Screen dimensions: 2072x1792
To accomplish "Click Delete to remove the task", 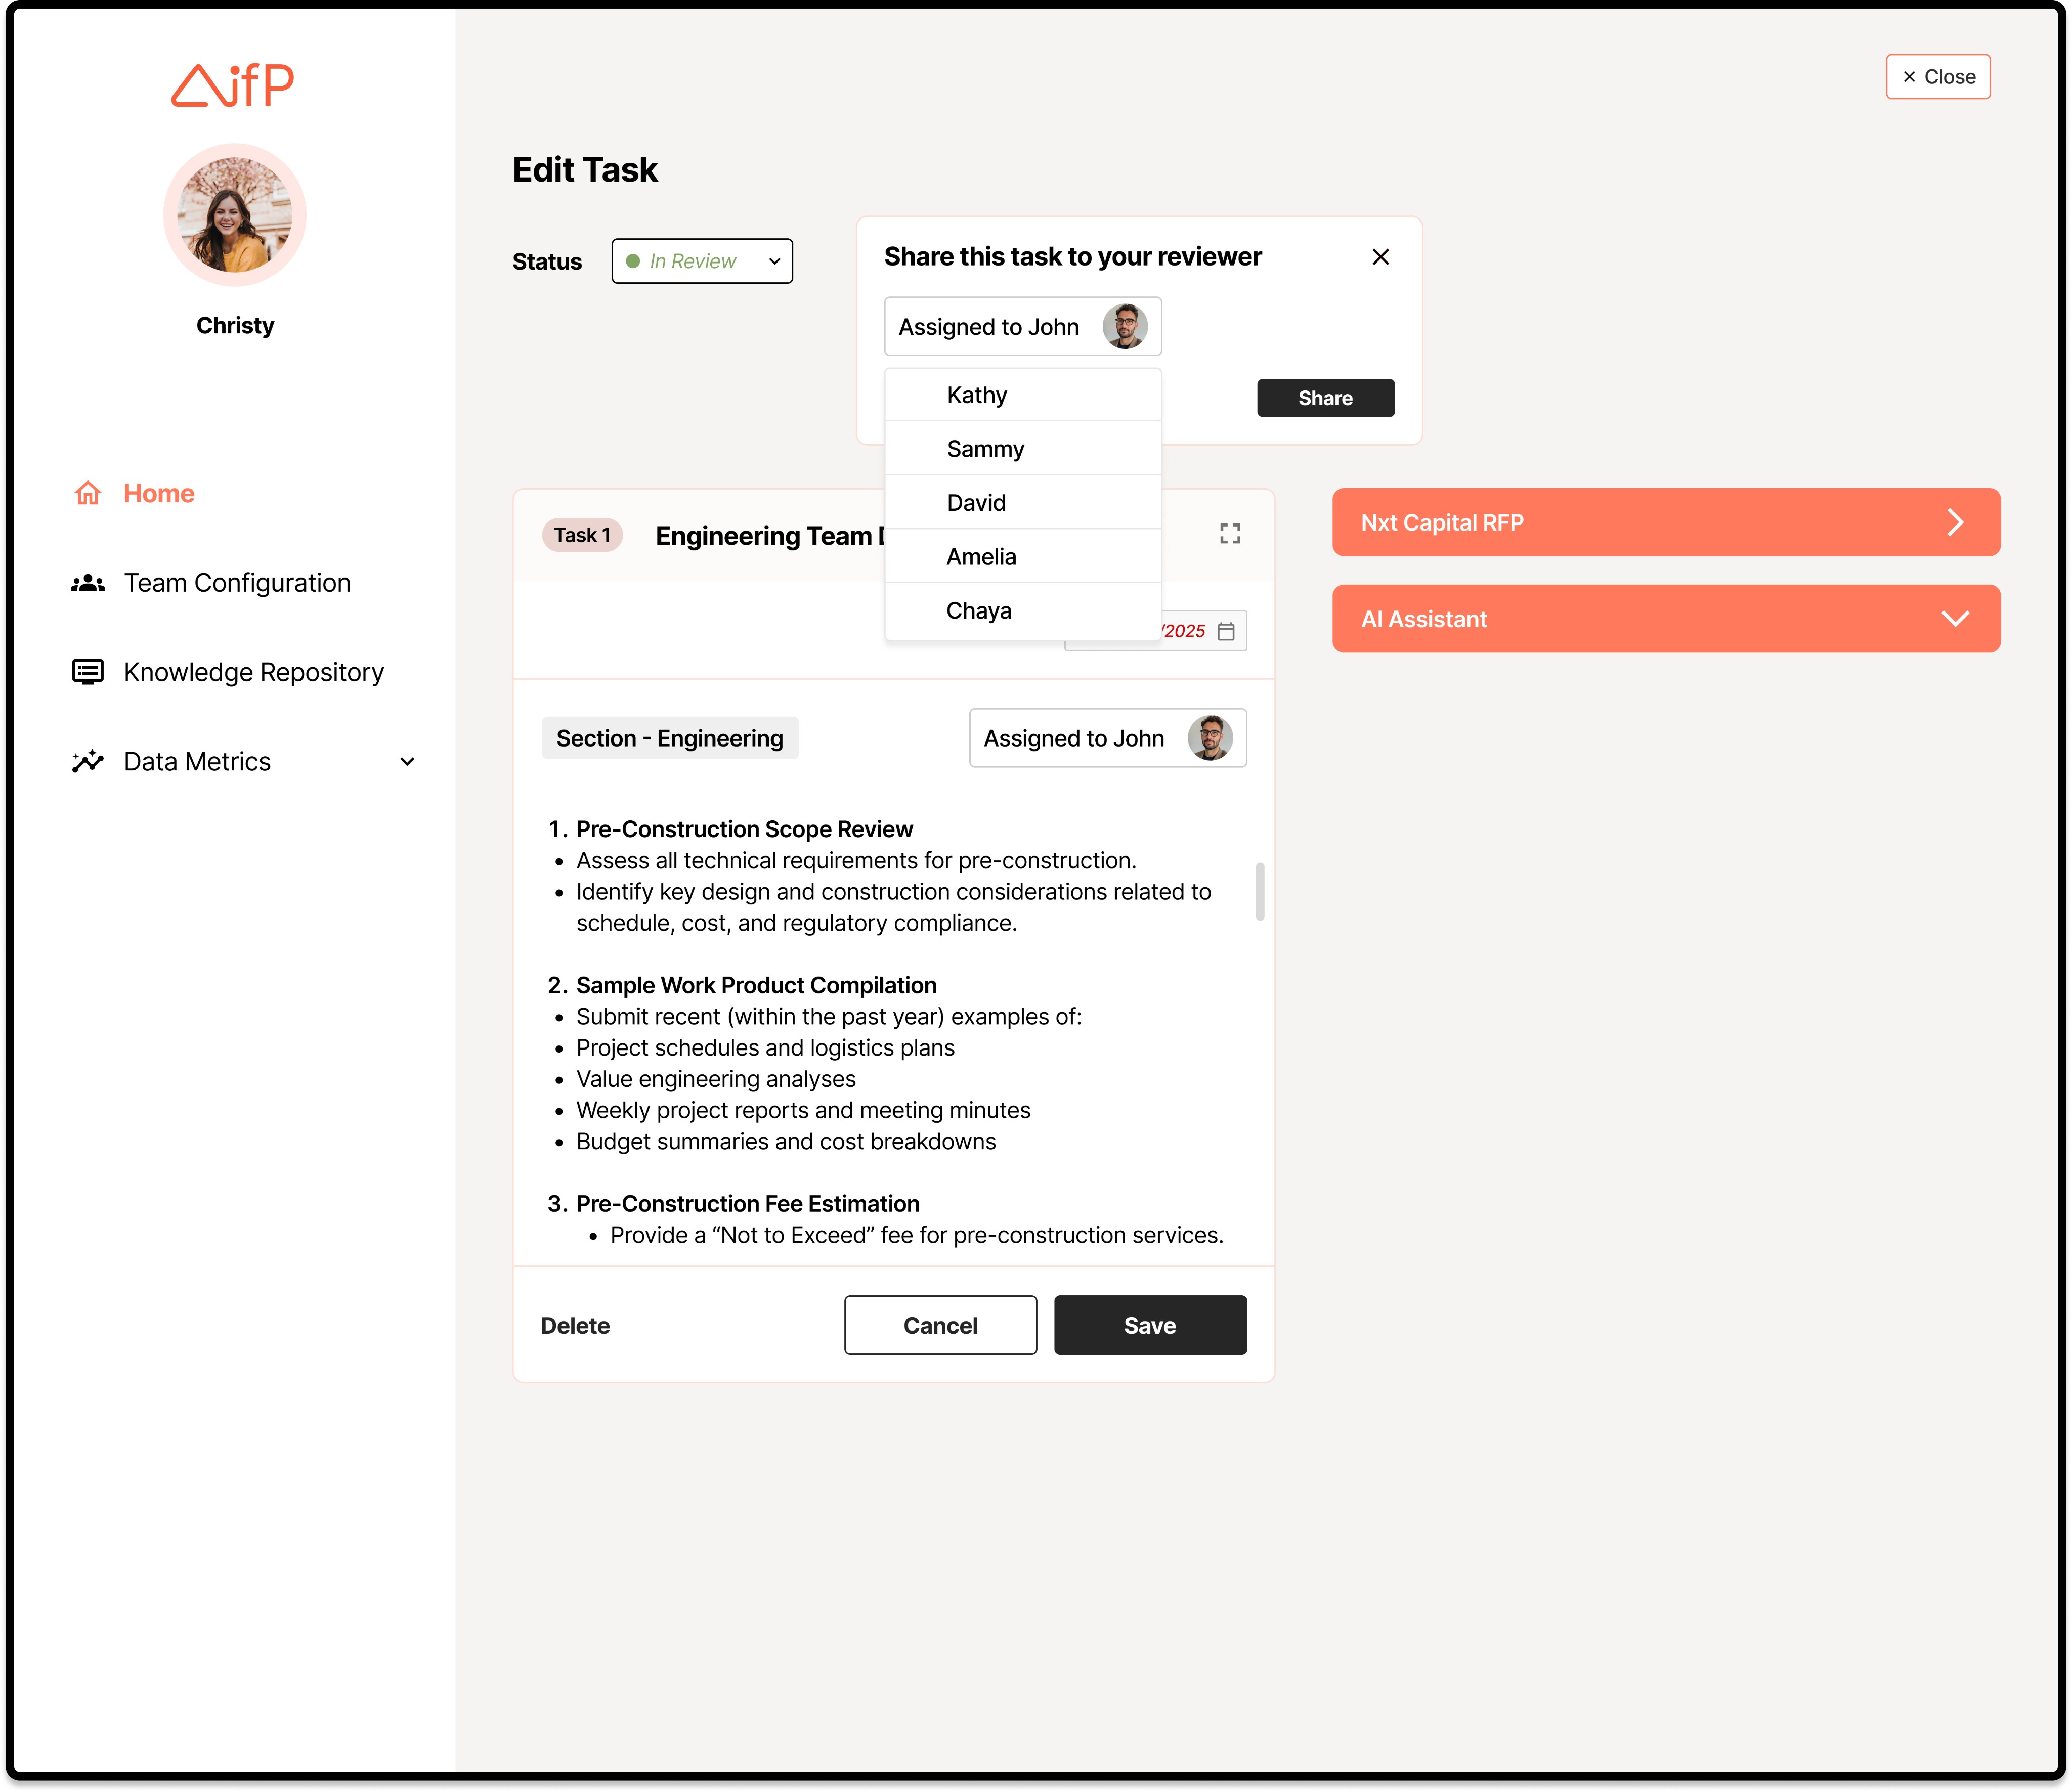I will tap(575, 1325).
